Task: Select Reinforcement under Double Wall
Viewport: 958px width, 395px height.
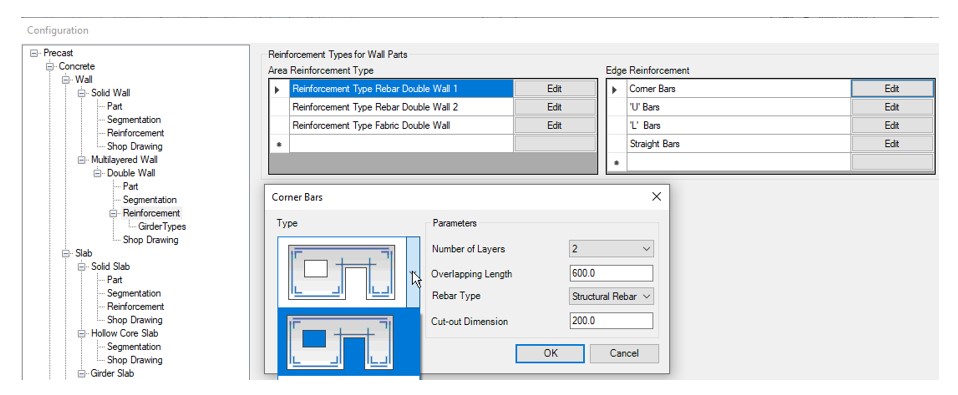Action: (152, 213)
